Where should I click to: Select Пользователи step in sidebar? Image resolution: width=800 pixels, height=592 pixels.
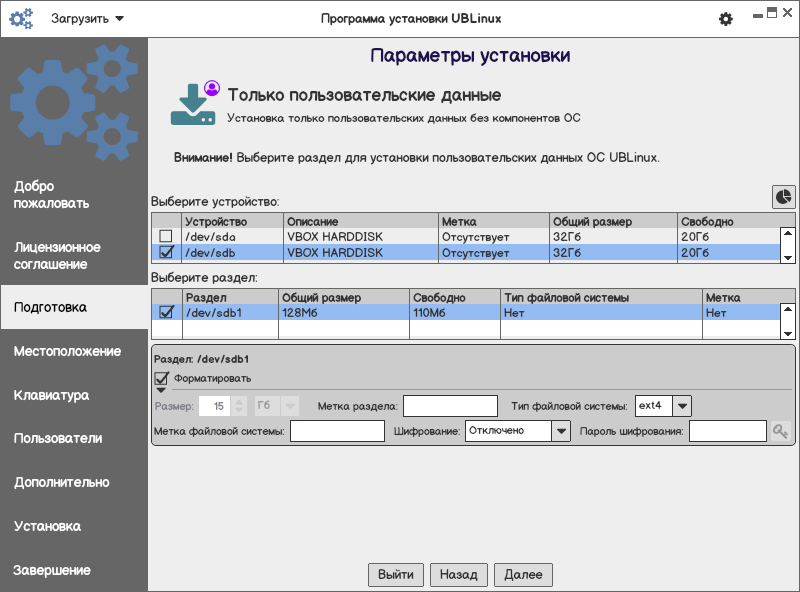point(58,438)
